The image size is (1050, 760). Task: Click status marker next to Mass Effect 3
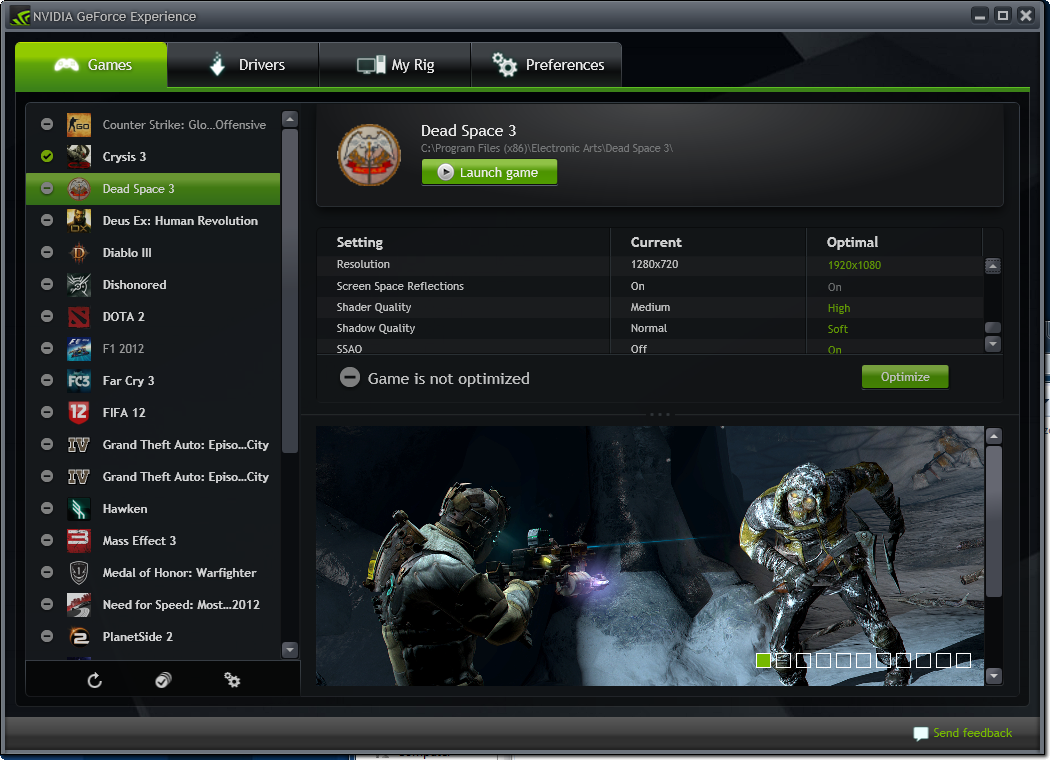47,540
